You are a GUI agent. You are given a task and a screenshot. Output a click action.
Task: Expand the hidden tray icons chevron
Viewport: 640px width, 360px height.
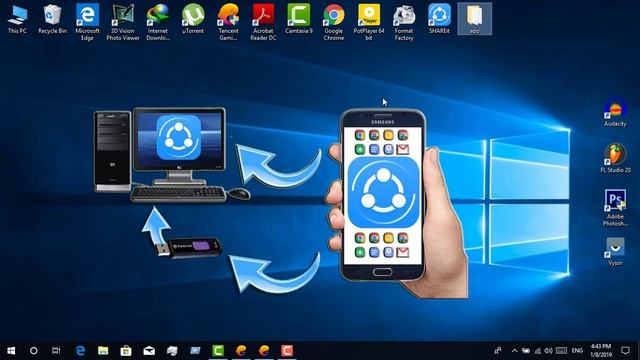[x=515, y=351]
